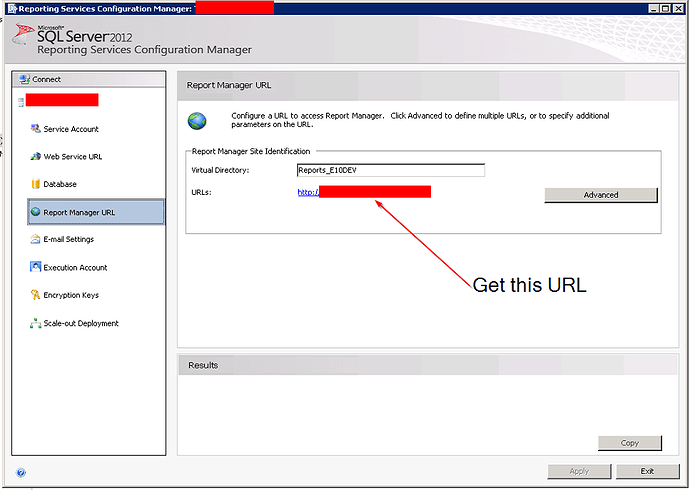Screen dimensions: 690x490
Task: Click the Apply button
Action: tap(579, 471)
